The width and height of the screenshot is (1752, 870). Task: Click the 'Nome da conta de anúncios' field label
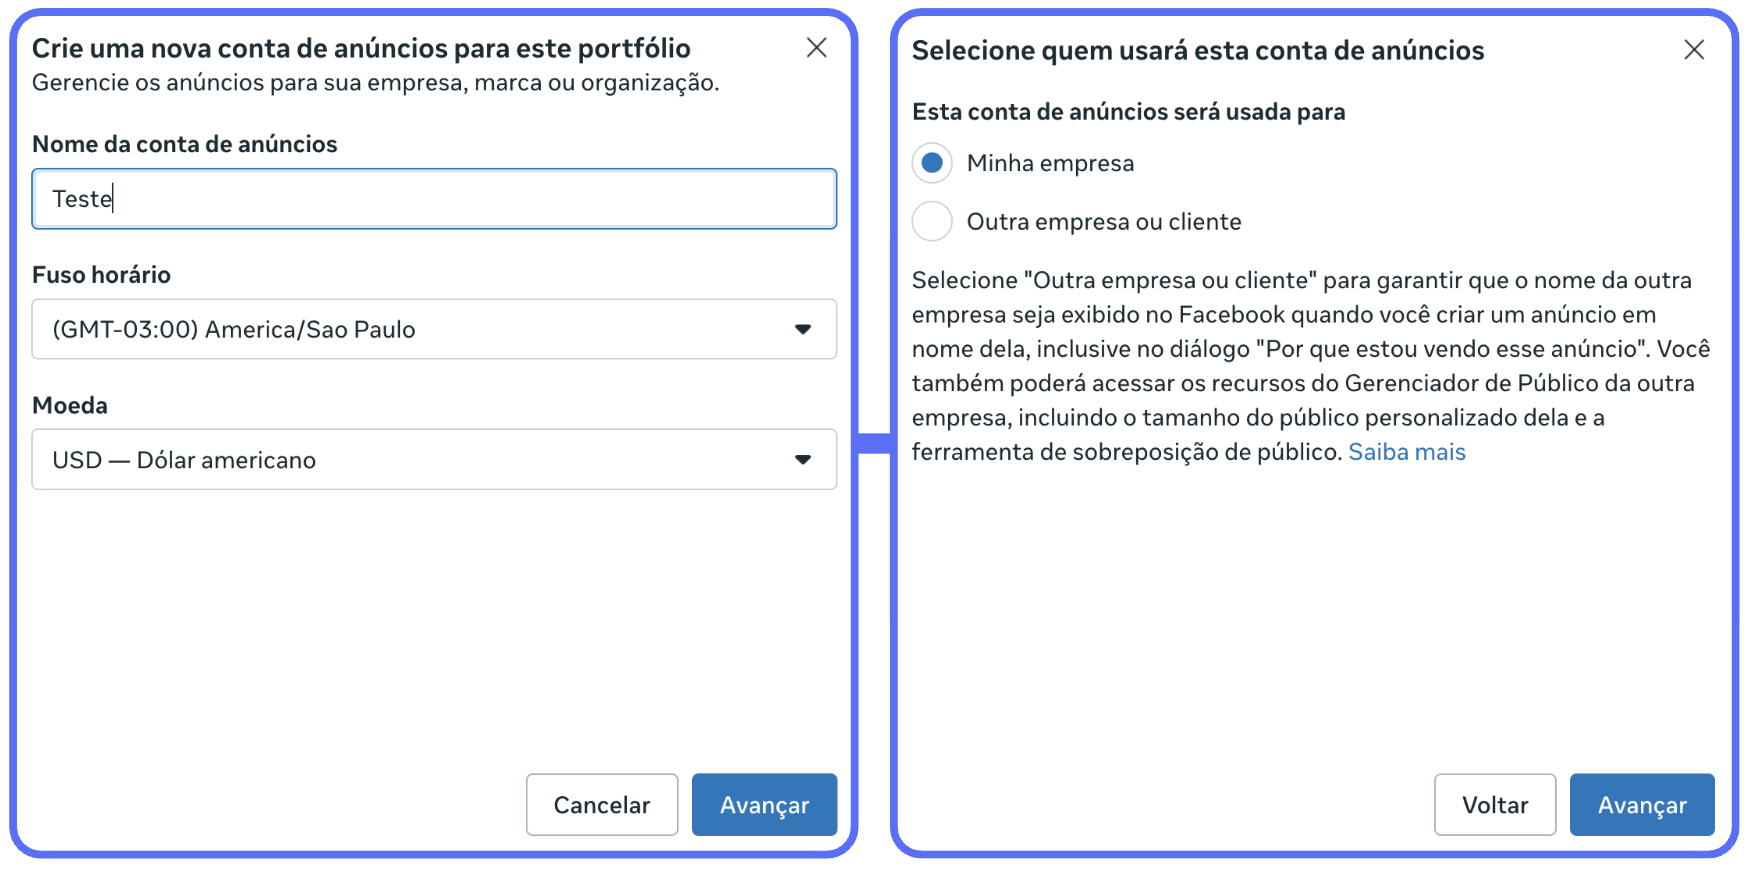185,144
